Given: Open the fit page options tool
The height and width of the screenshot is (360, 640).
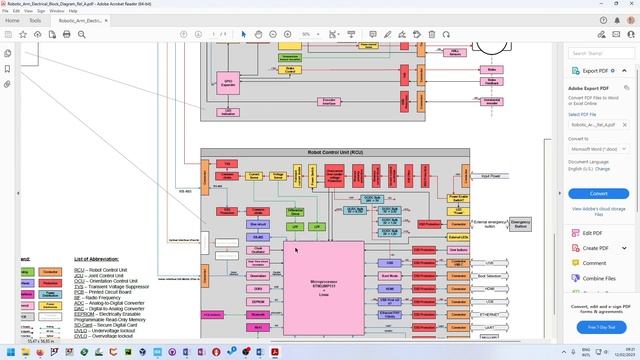Looking at the screenshot, I should [x=334, y=35].
